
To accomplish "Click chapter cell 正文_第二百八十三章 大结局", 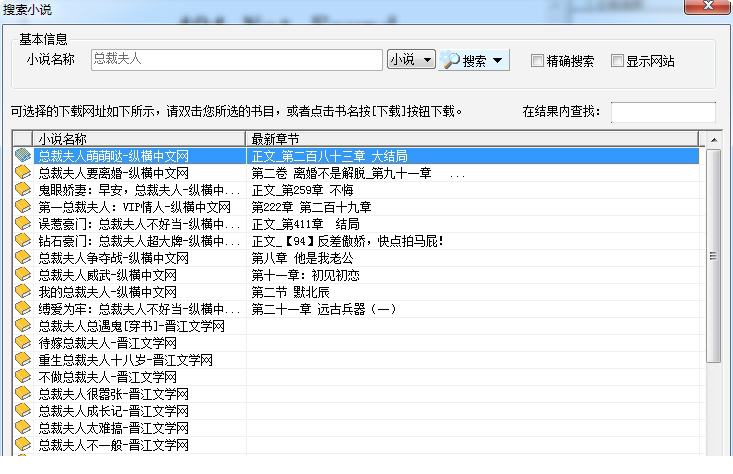I will (x=330, y=156).
